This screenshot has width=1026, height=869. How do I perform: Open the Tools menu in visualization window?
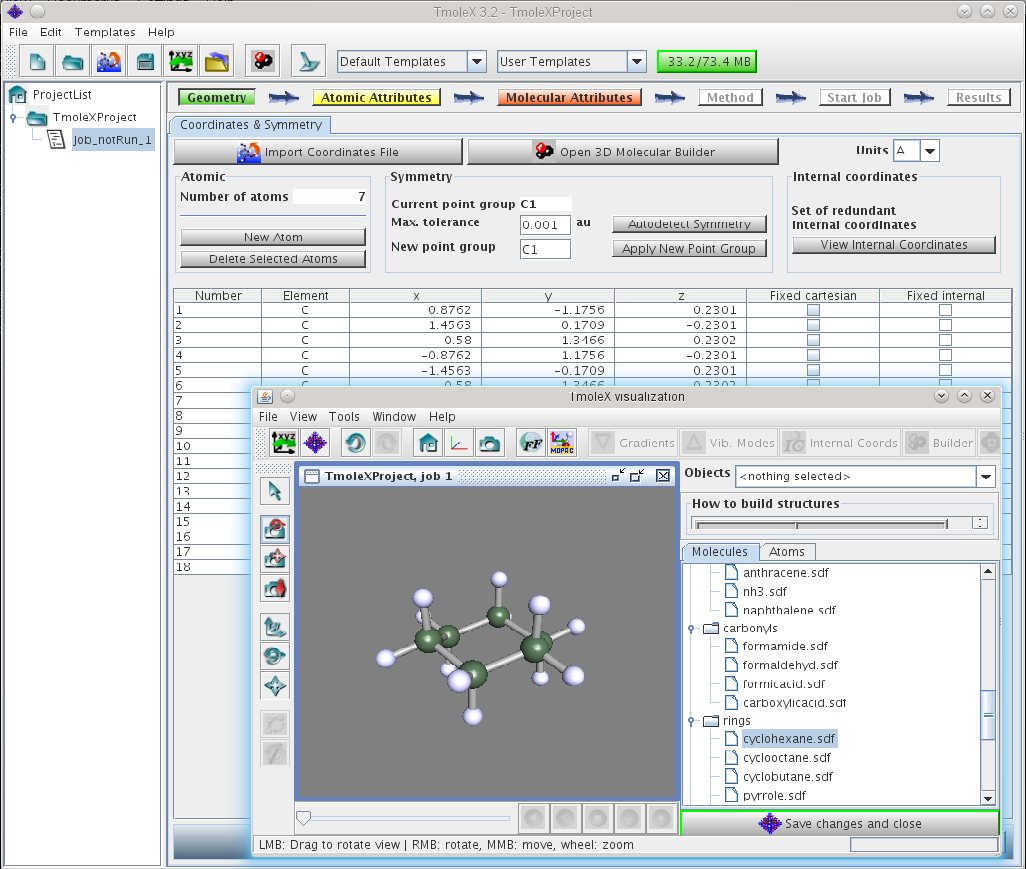[x=344, y=417]
